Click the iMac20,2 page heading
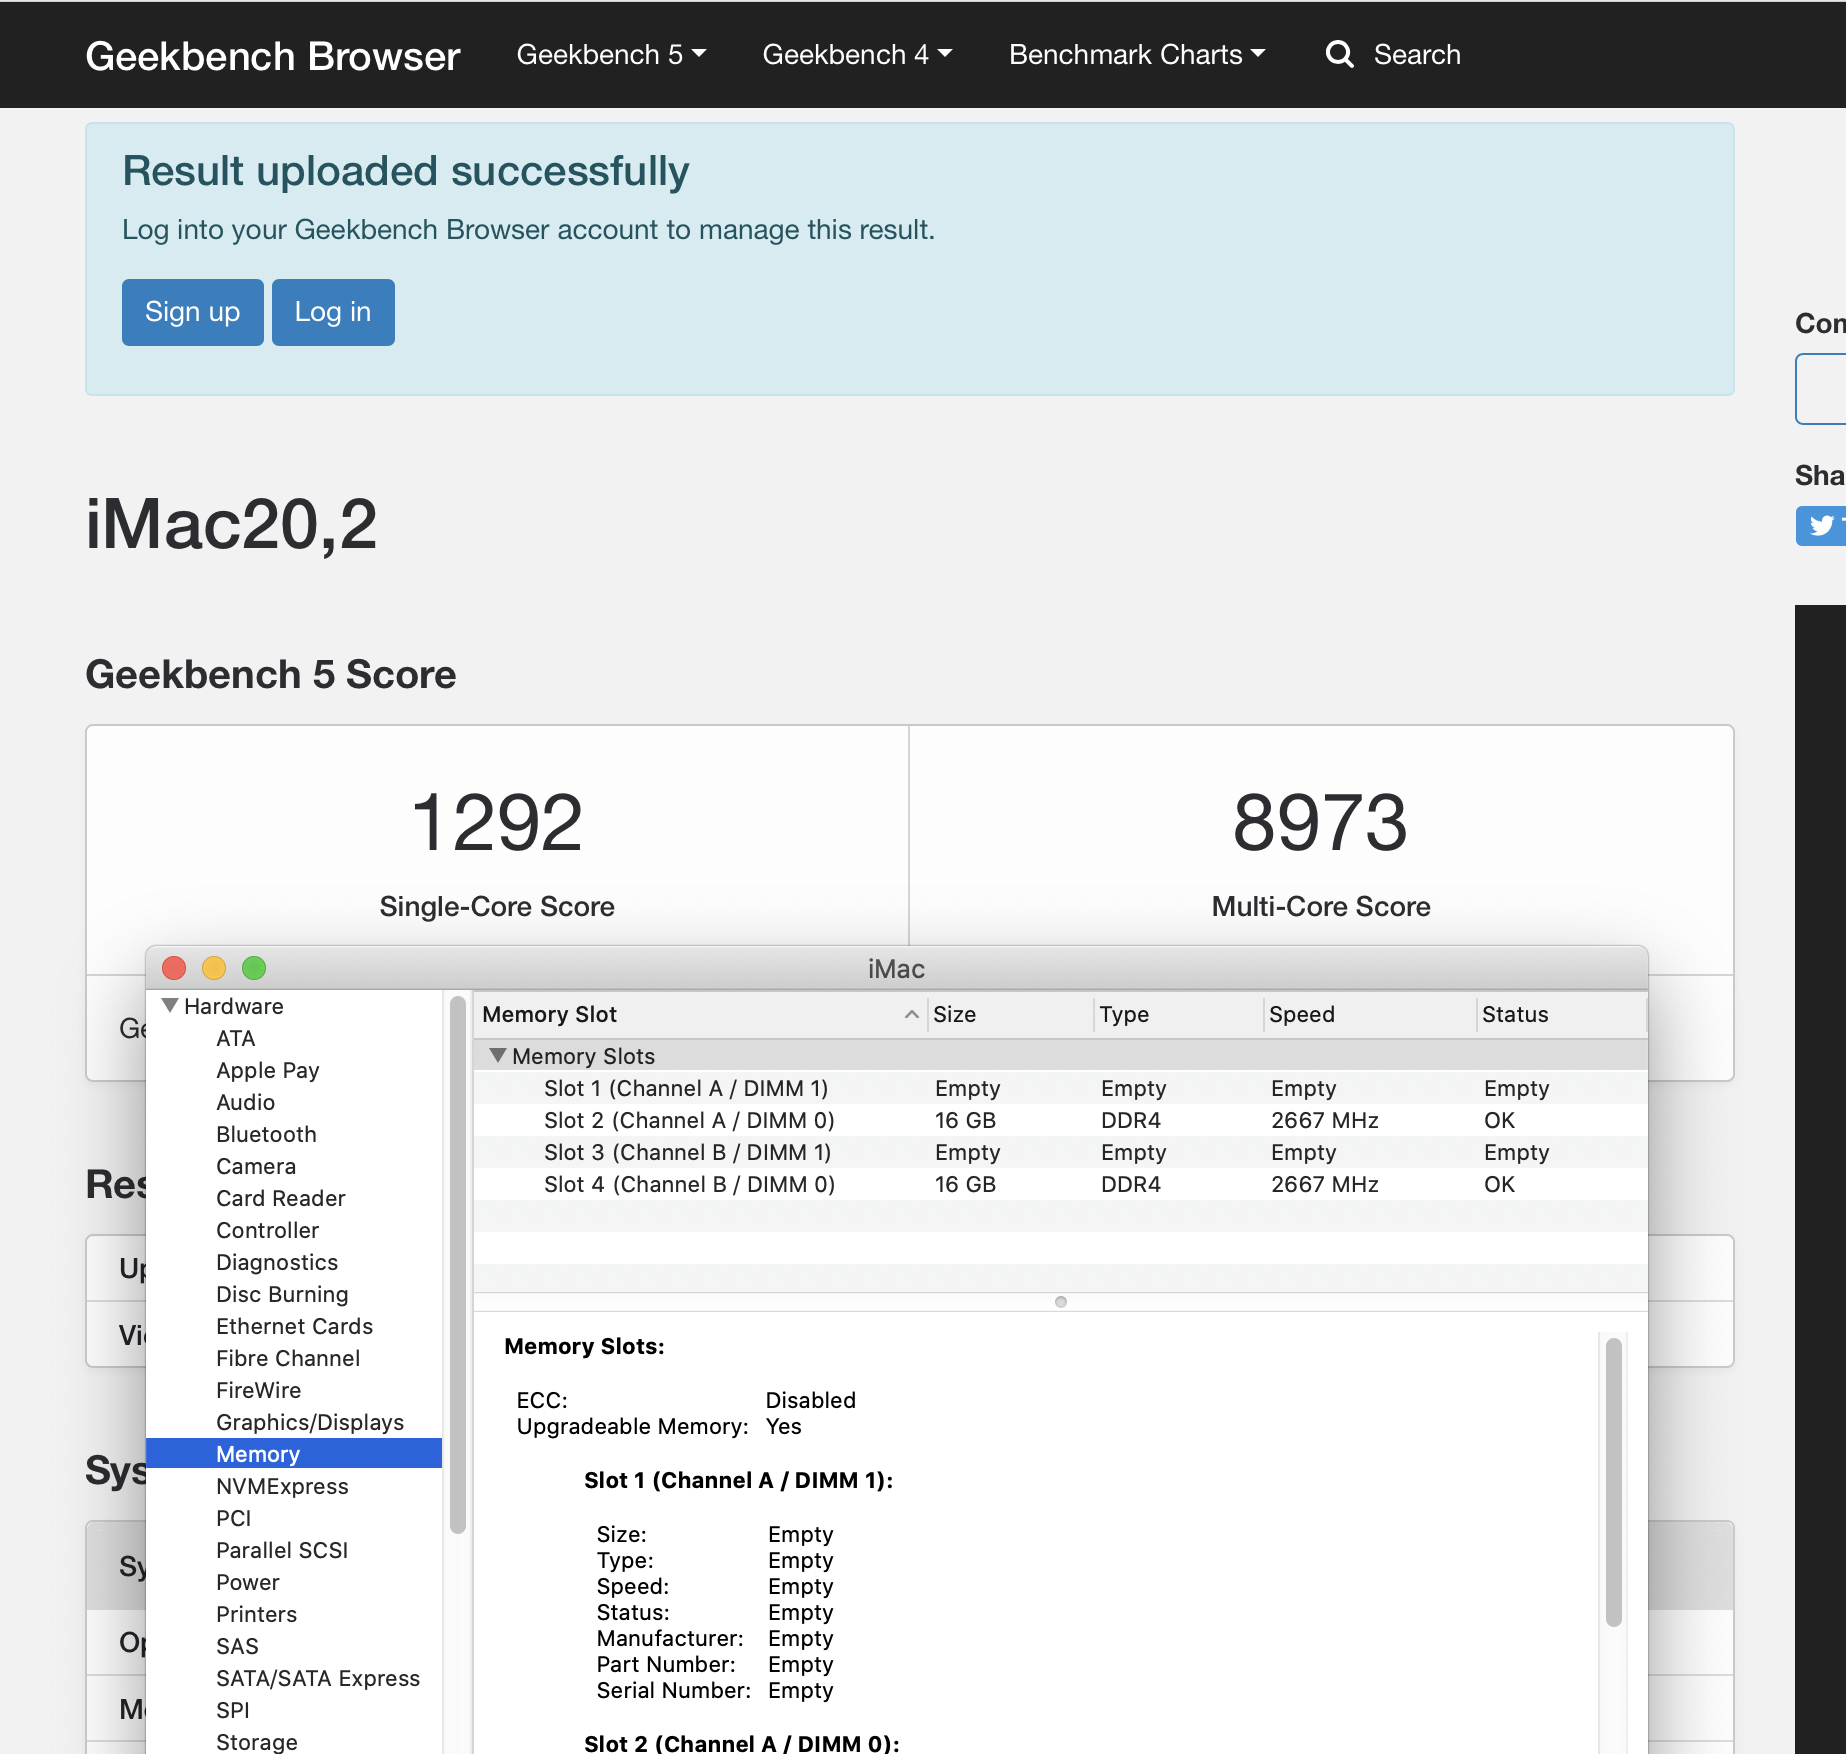 231,524
